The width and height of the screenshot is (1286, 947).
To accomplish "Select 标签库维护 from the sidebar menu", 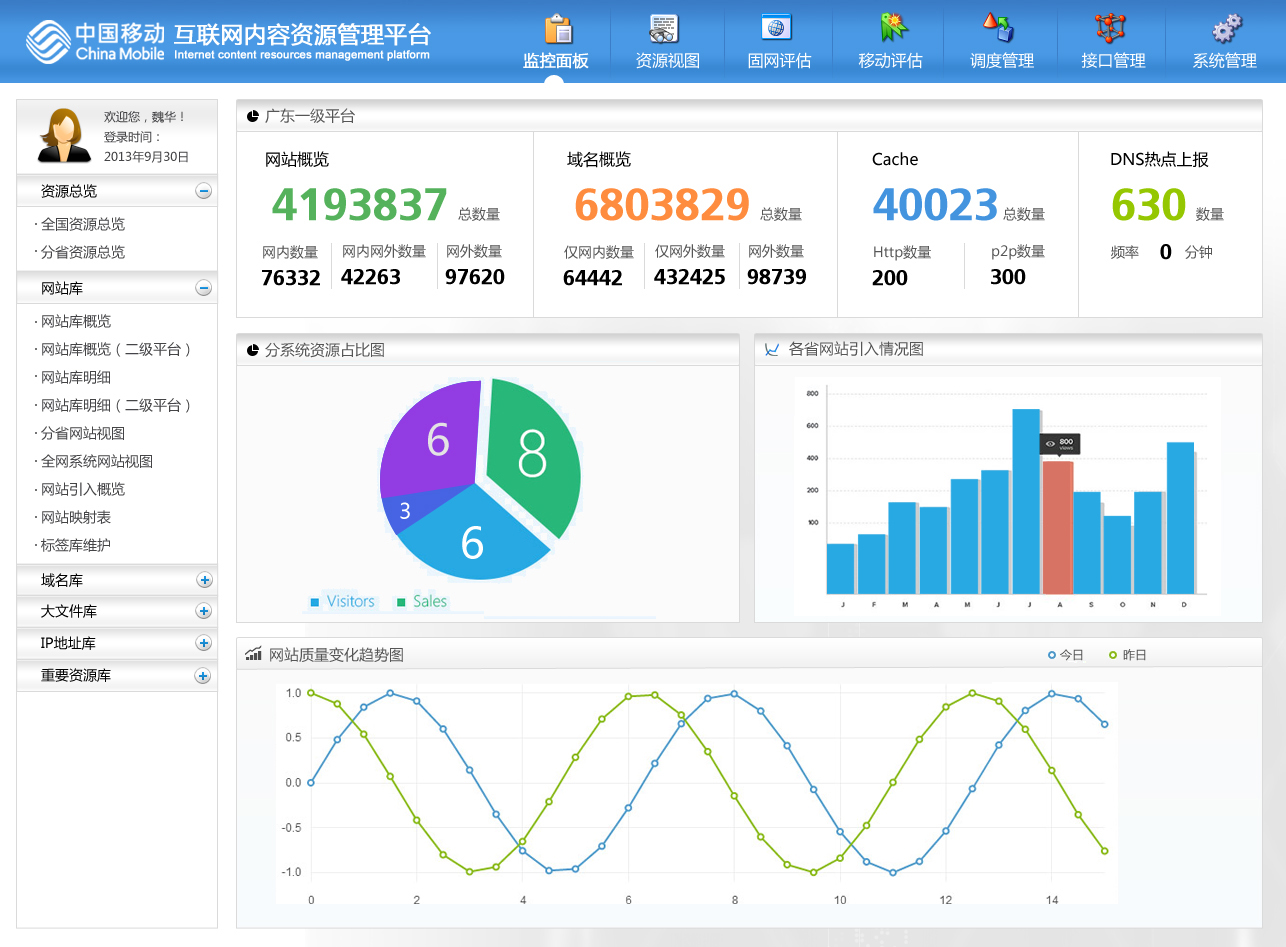I will [x=76, y=545].
